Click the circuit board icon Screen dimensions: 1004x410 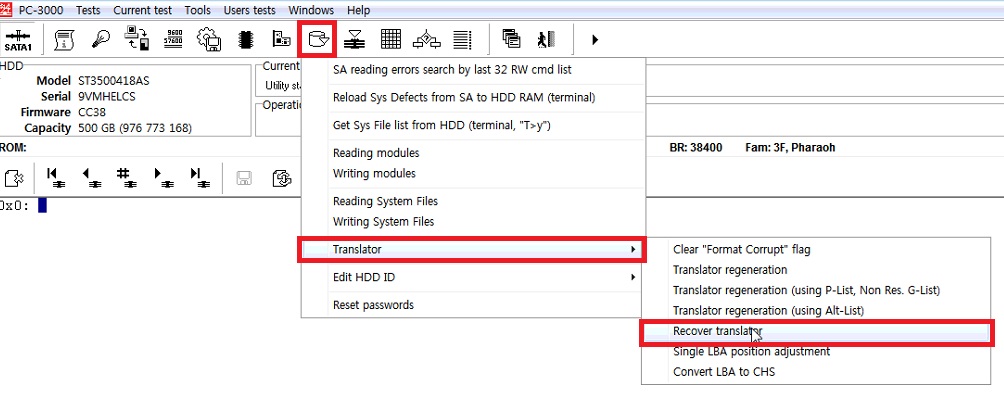tap(281, 40)
